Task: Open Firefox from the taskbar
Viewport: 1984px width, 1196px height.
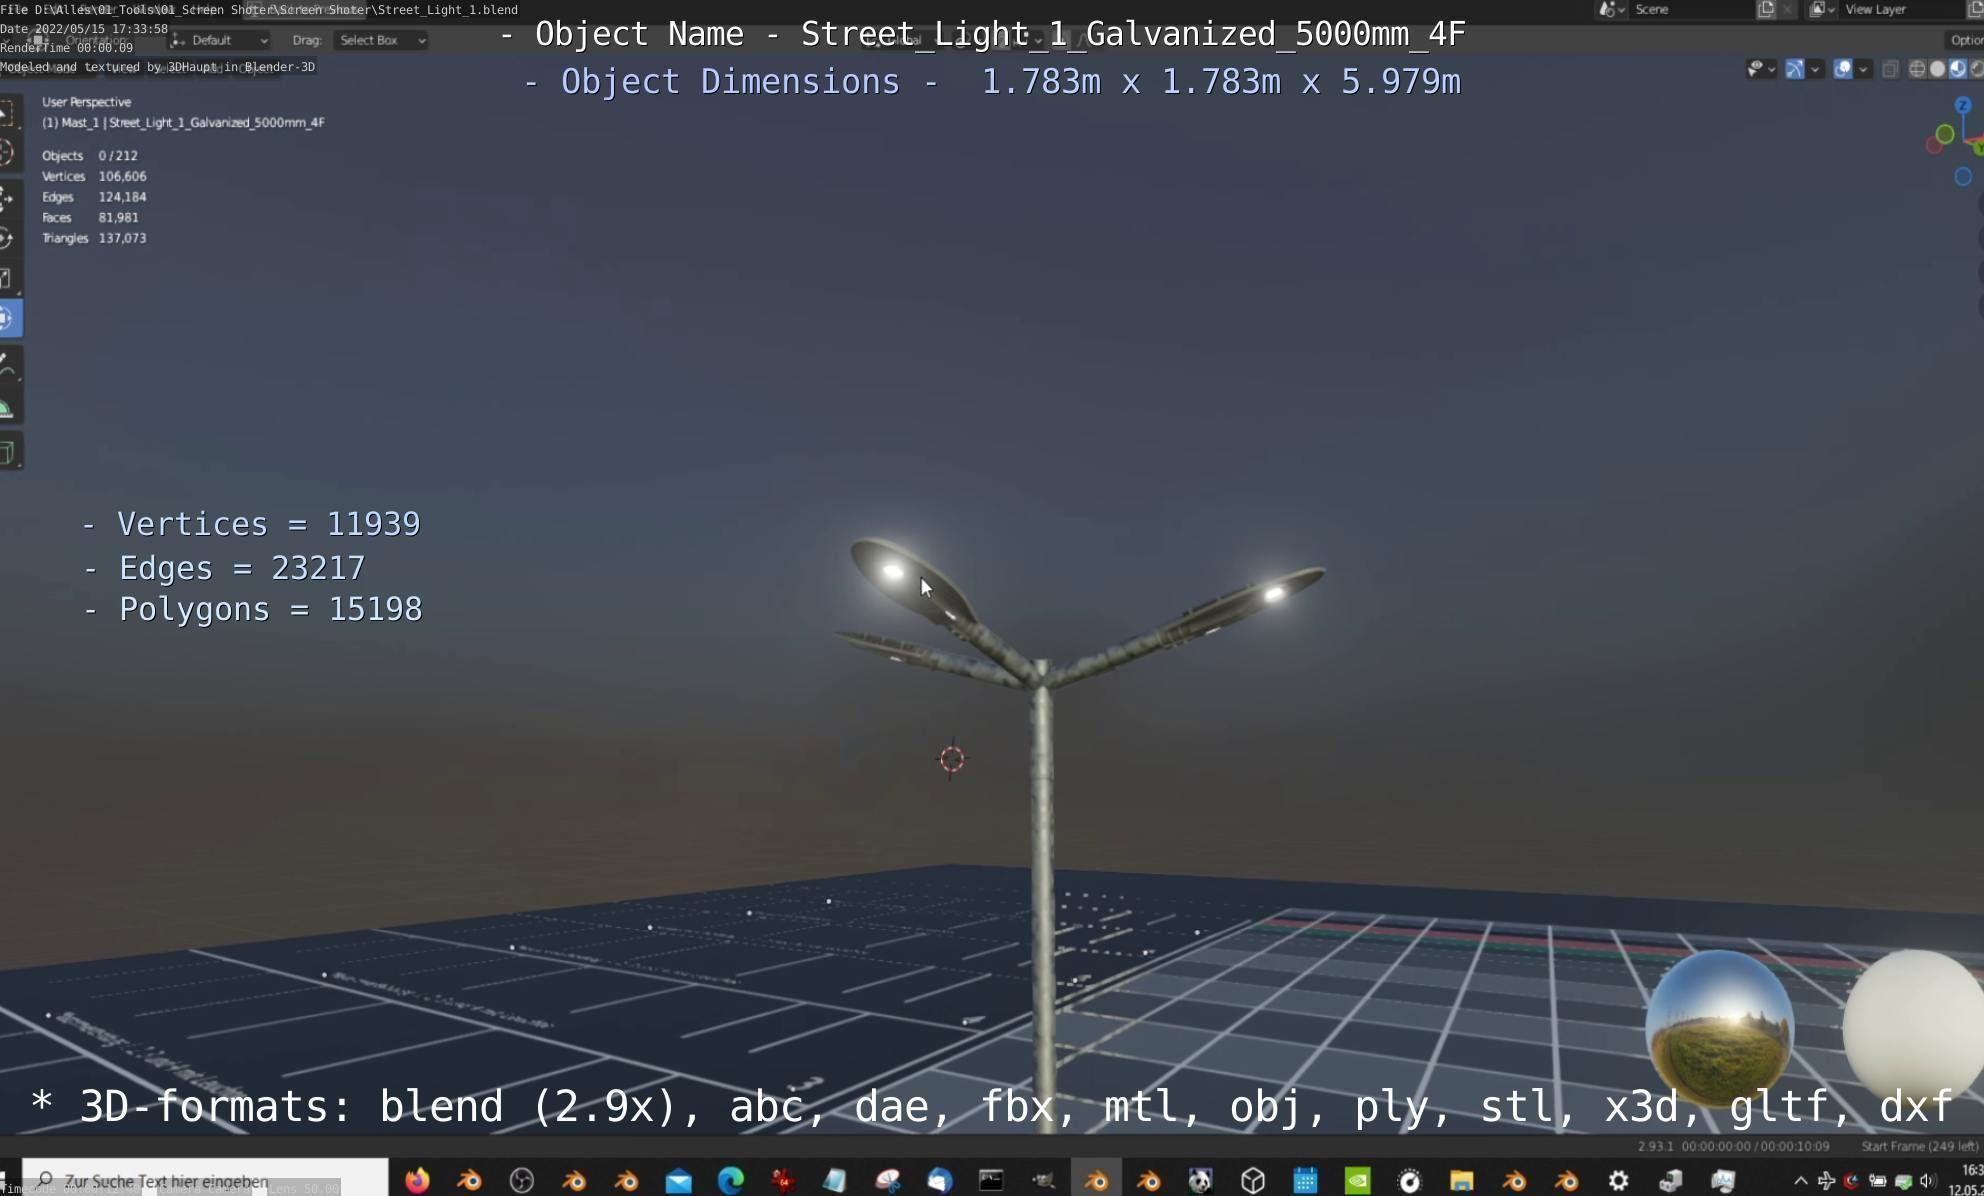Action: [417, 1181]
